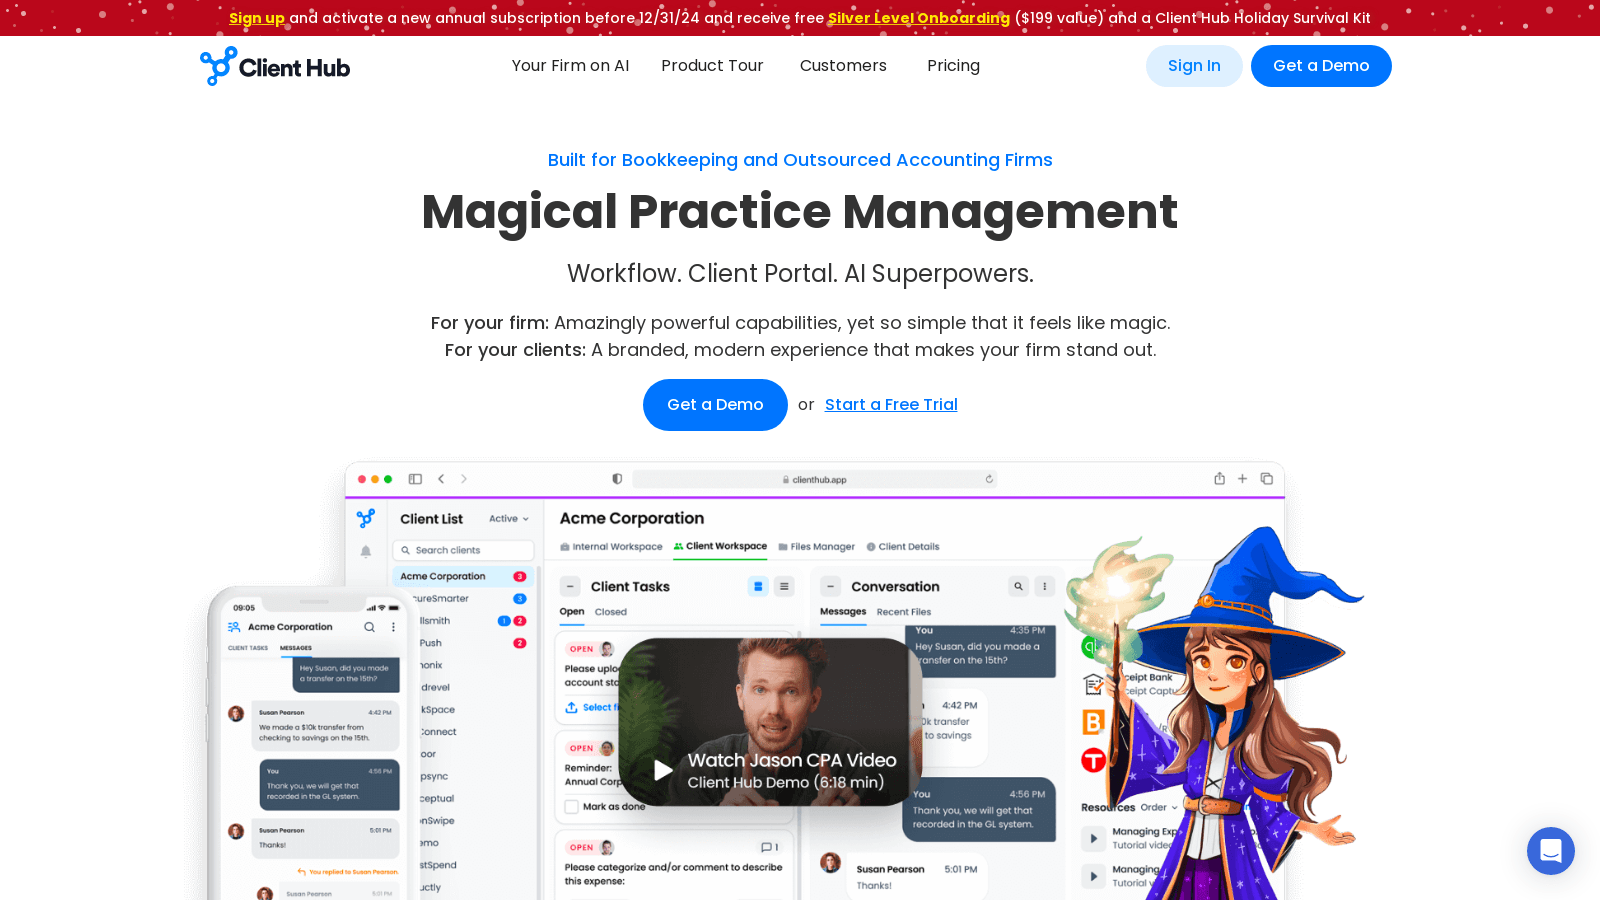Switch to the Internal Workspace tab
1600x900 pixels.
click(611, 547)
